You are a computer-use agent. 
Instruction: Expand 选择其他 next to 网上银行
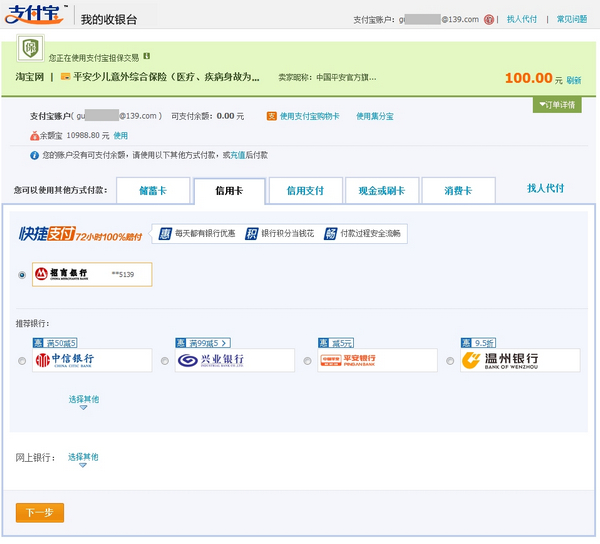tap(84, 458)
